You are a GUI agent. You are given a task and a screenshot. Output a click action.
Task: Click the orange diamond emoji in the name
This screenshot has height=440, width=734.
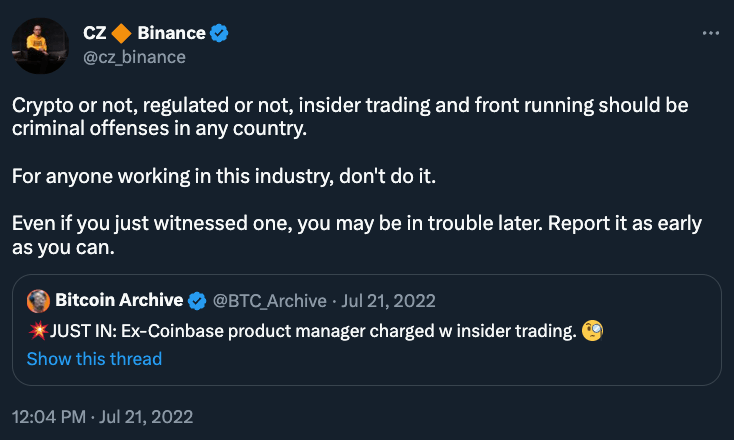(x=123, y=34)
